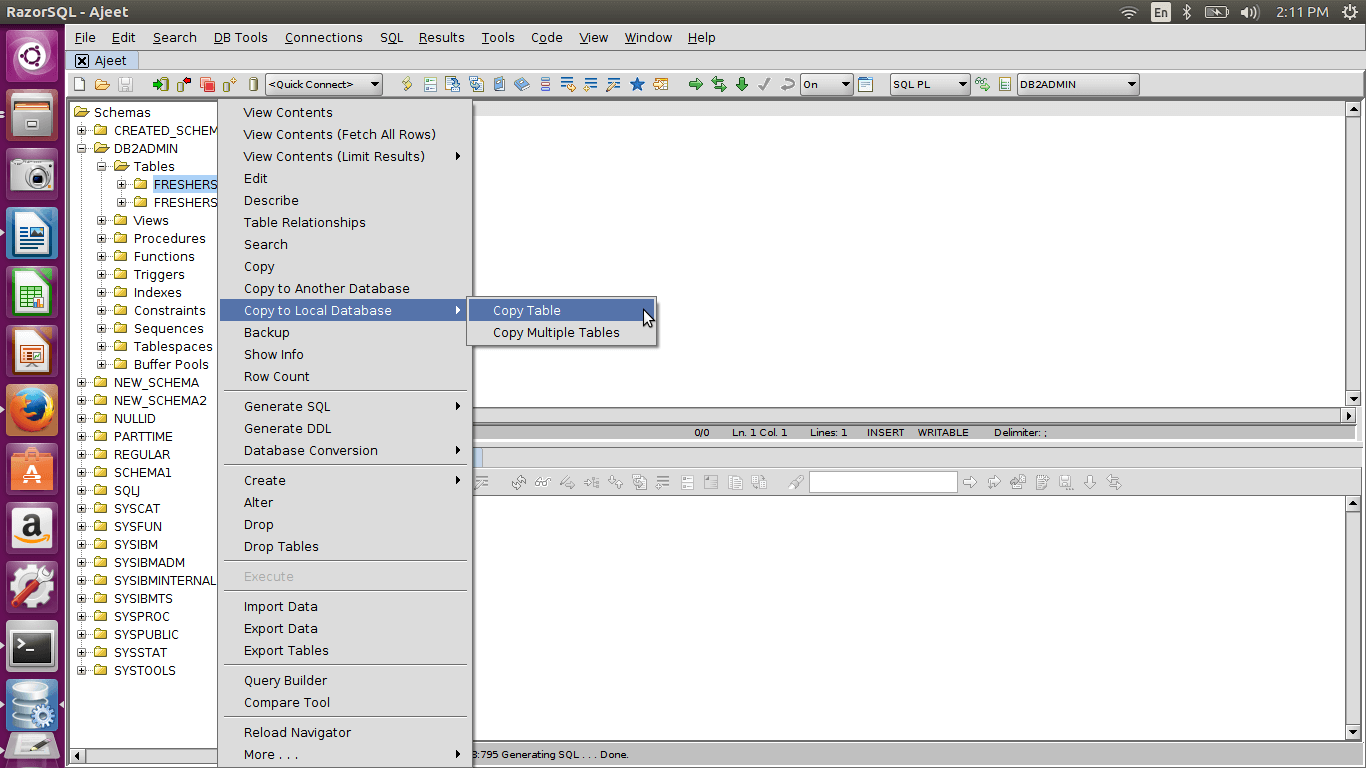Select the Tablespaces folder in tree
The width and height of the screenshot is (1366, 768).
[x=173, y=346]
